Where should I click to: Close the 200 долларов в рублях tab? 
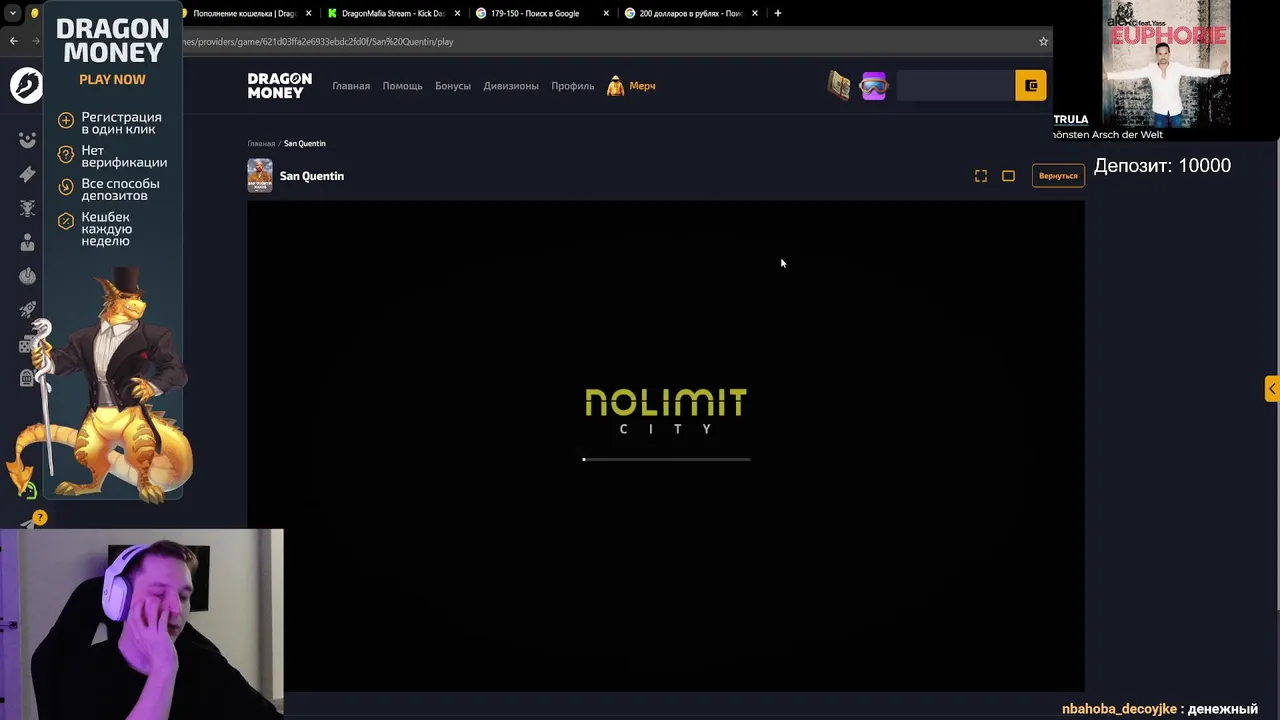755,13
